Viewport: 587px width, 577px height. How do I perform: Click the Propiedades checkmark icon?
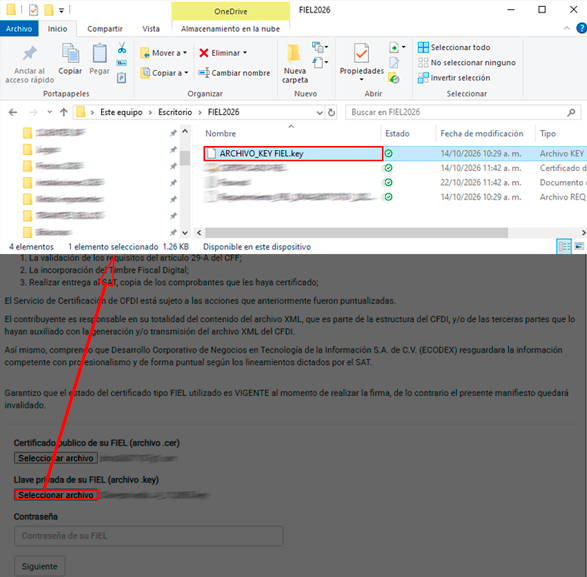(x=362, y=53)
